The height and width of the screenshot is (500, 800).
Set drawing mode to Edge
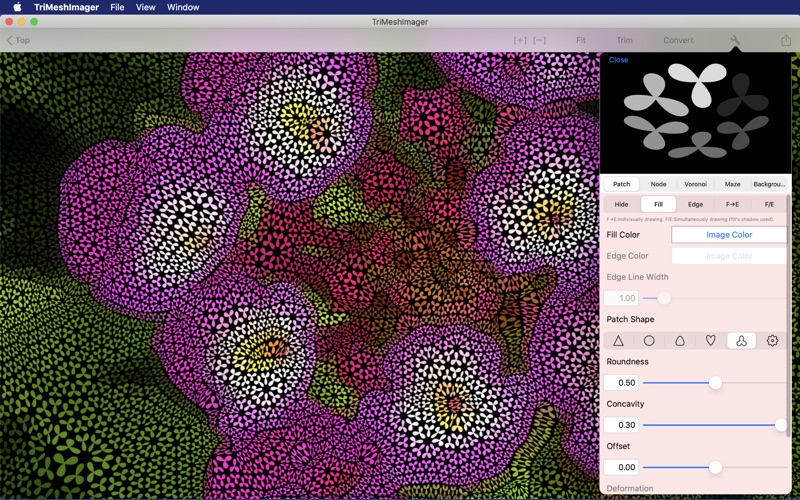point(695,204)
